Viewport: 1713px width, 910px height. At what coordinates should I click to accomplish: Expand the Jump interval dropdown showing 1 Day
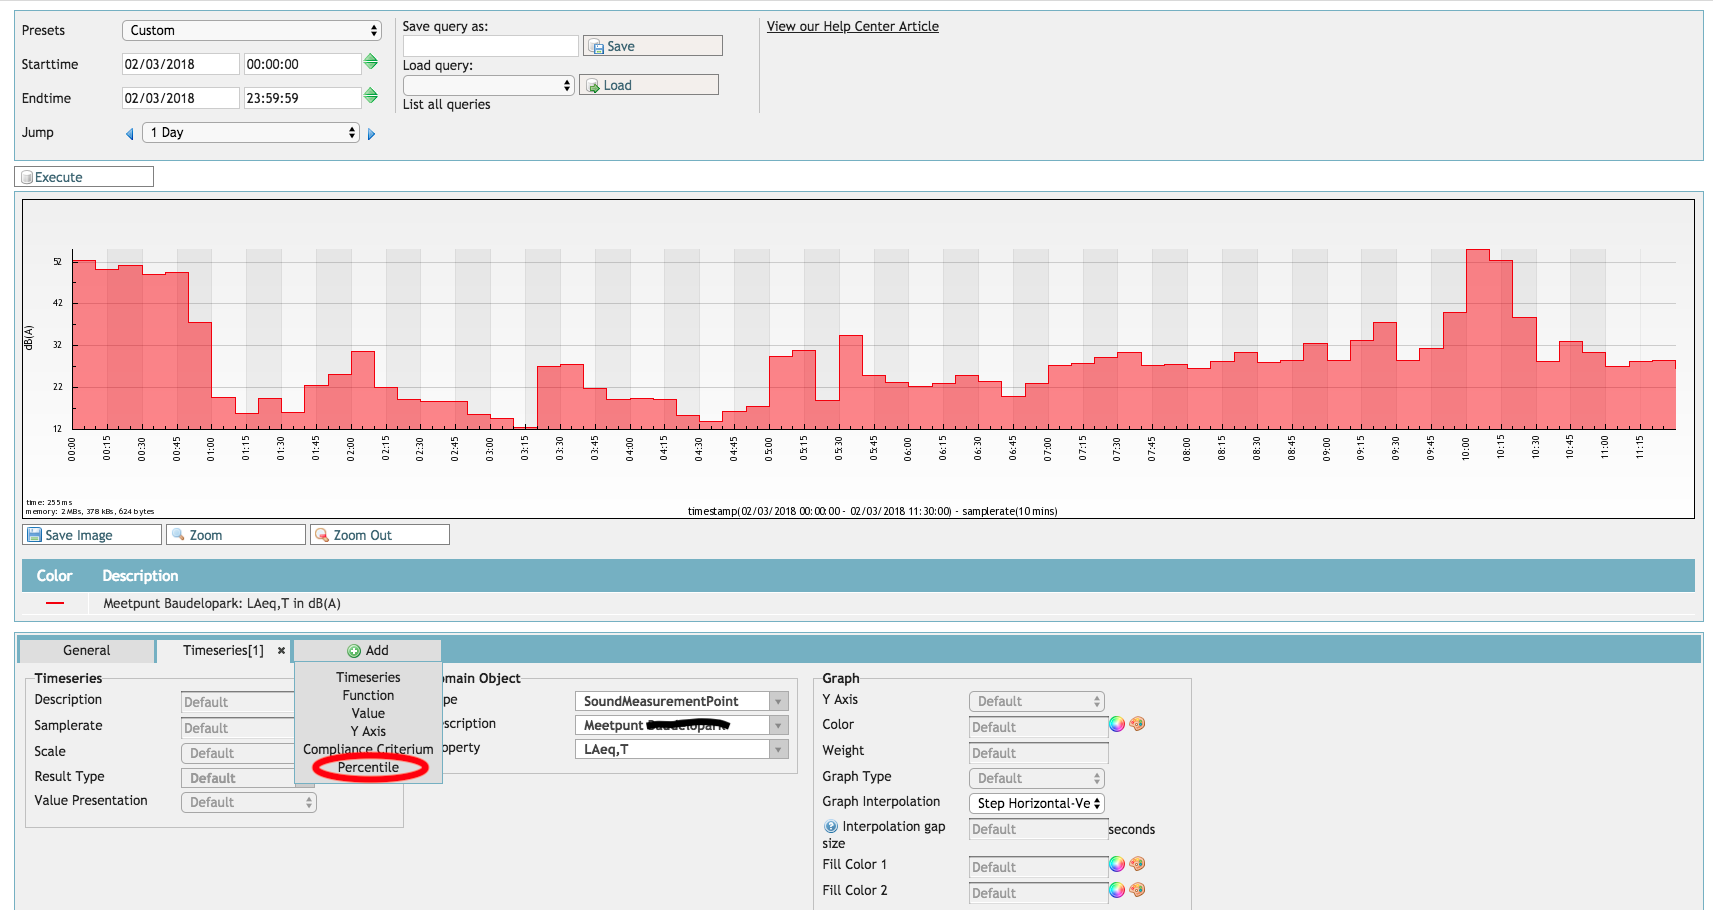click(251, 133)
